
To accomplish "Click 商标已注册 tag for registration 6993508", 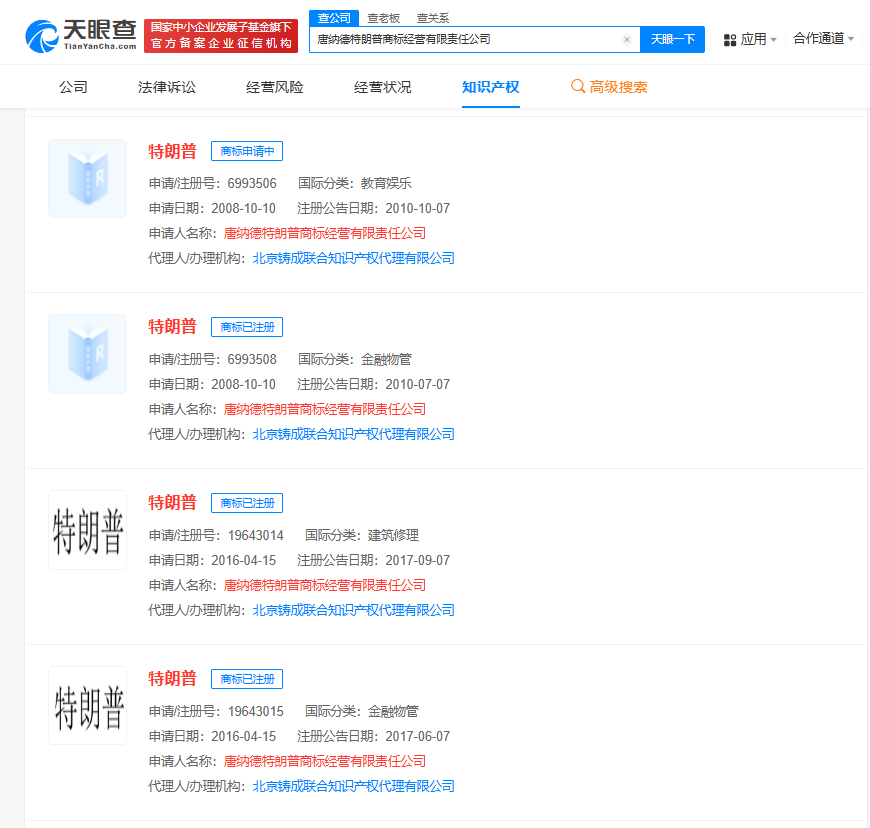I will point(247,327).
